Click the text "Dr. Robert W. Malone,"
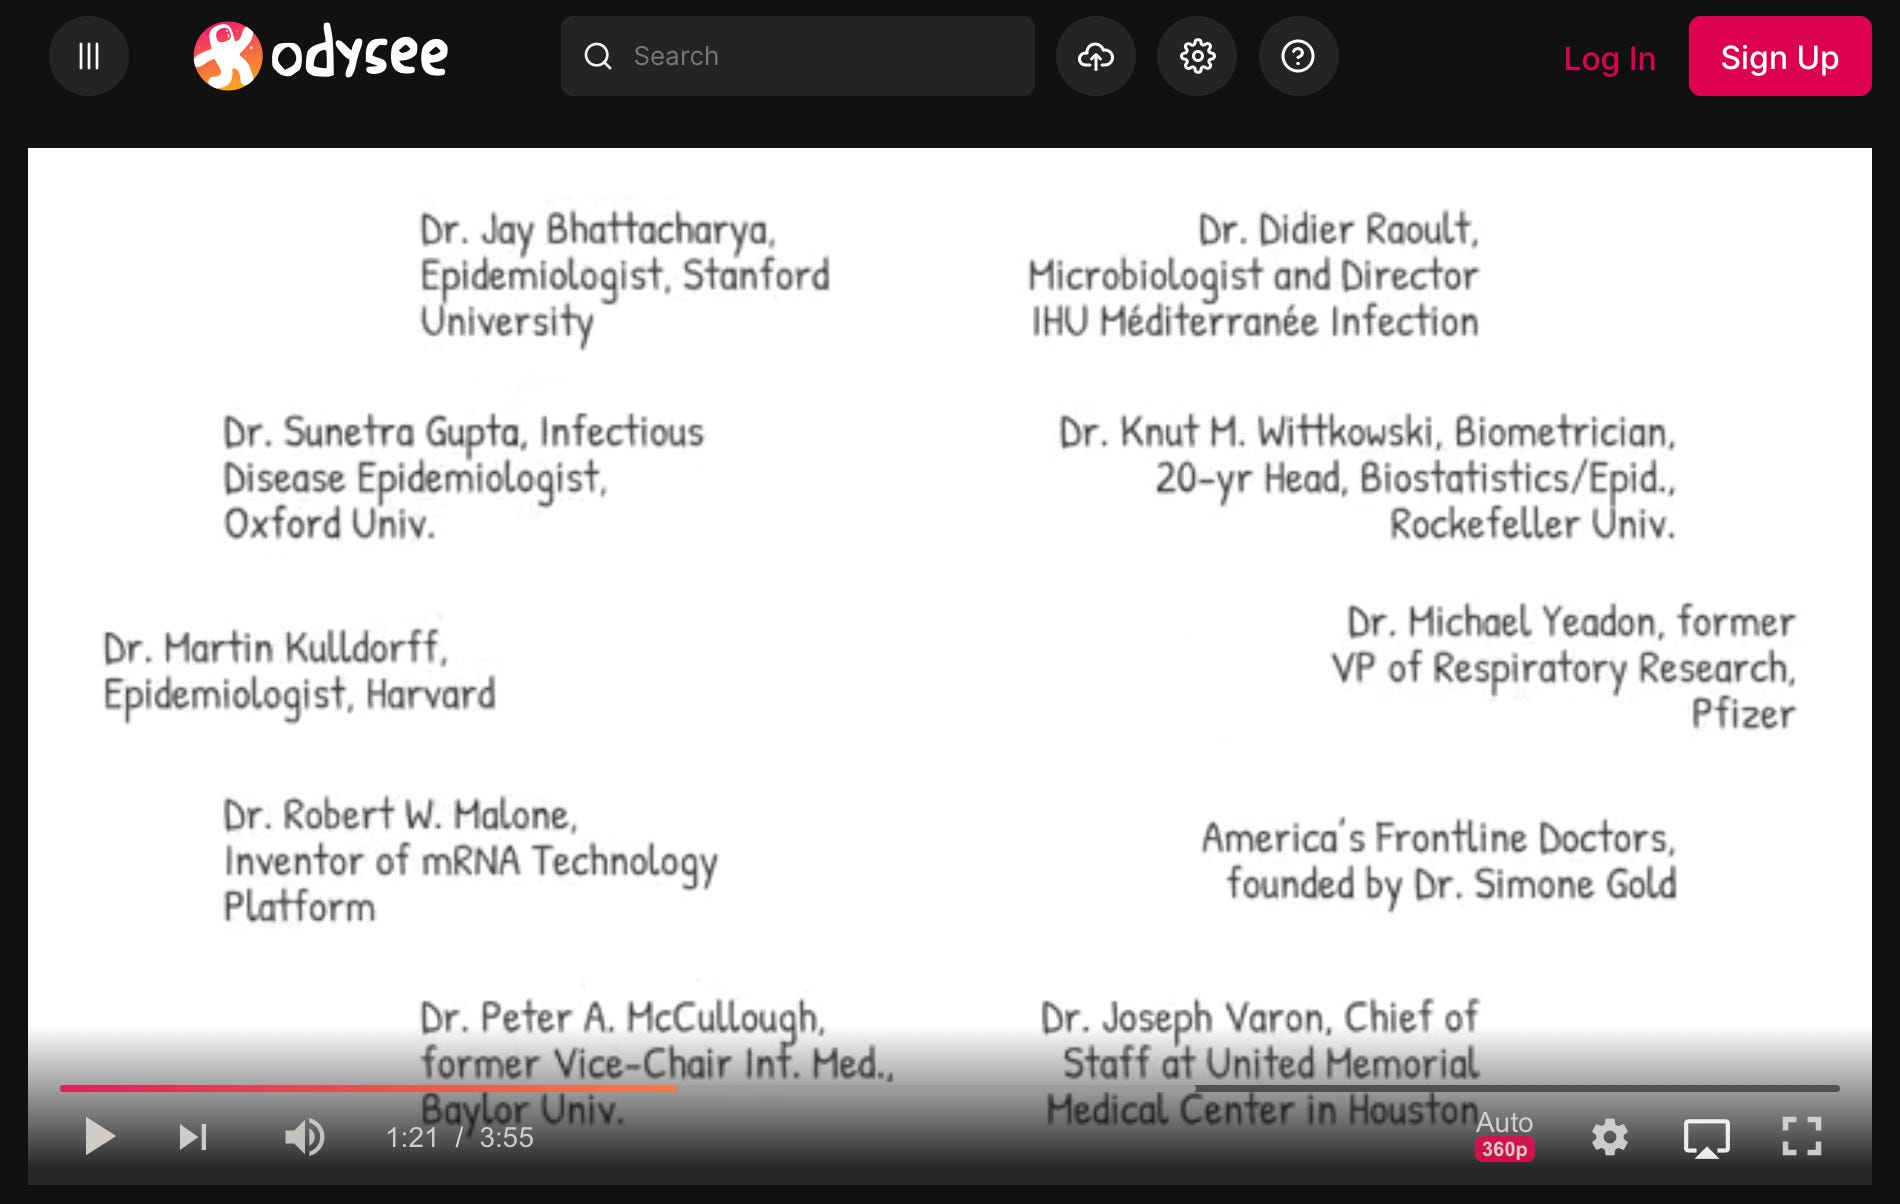 (400, 815)
